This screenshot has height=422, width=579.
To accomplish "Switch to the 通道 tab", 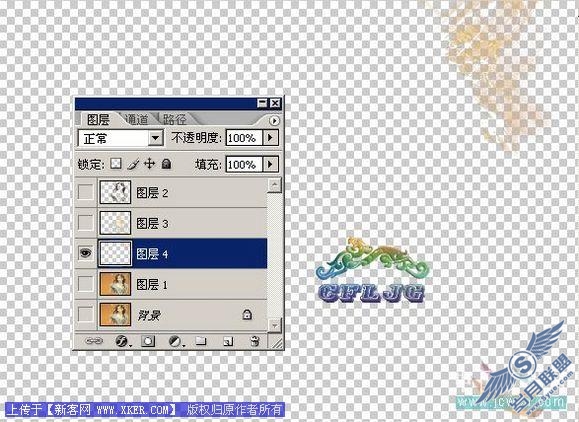I will pos(137,119).
